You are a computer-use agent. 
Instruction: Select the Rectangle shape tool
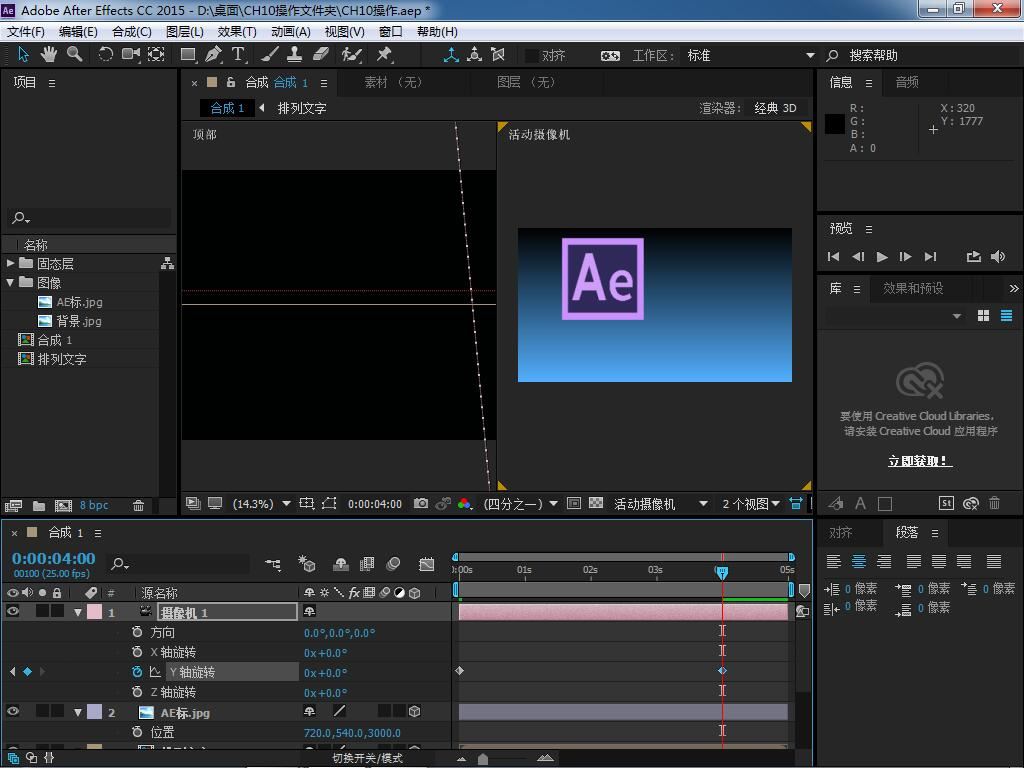point(188,54)
